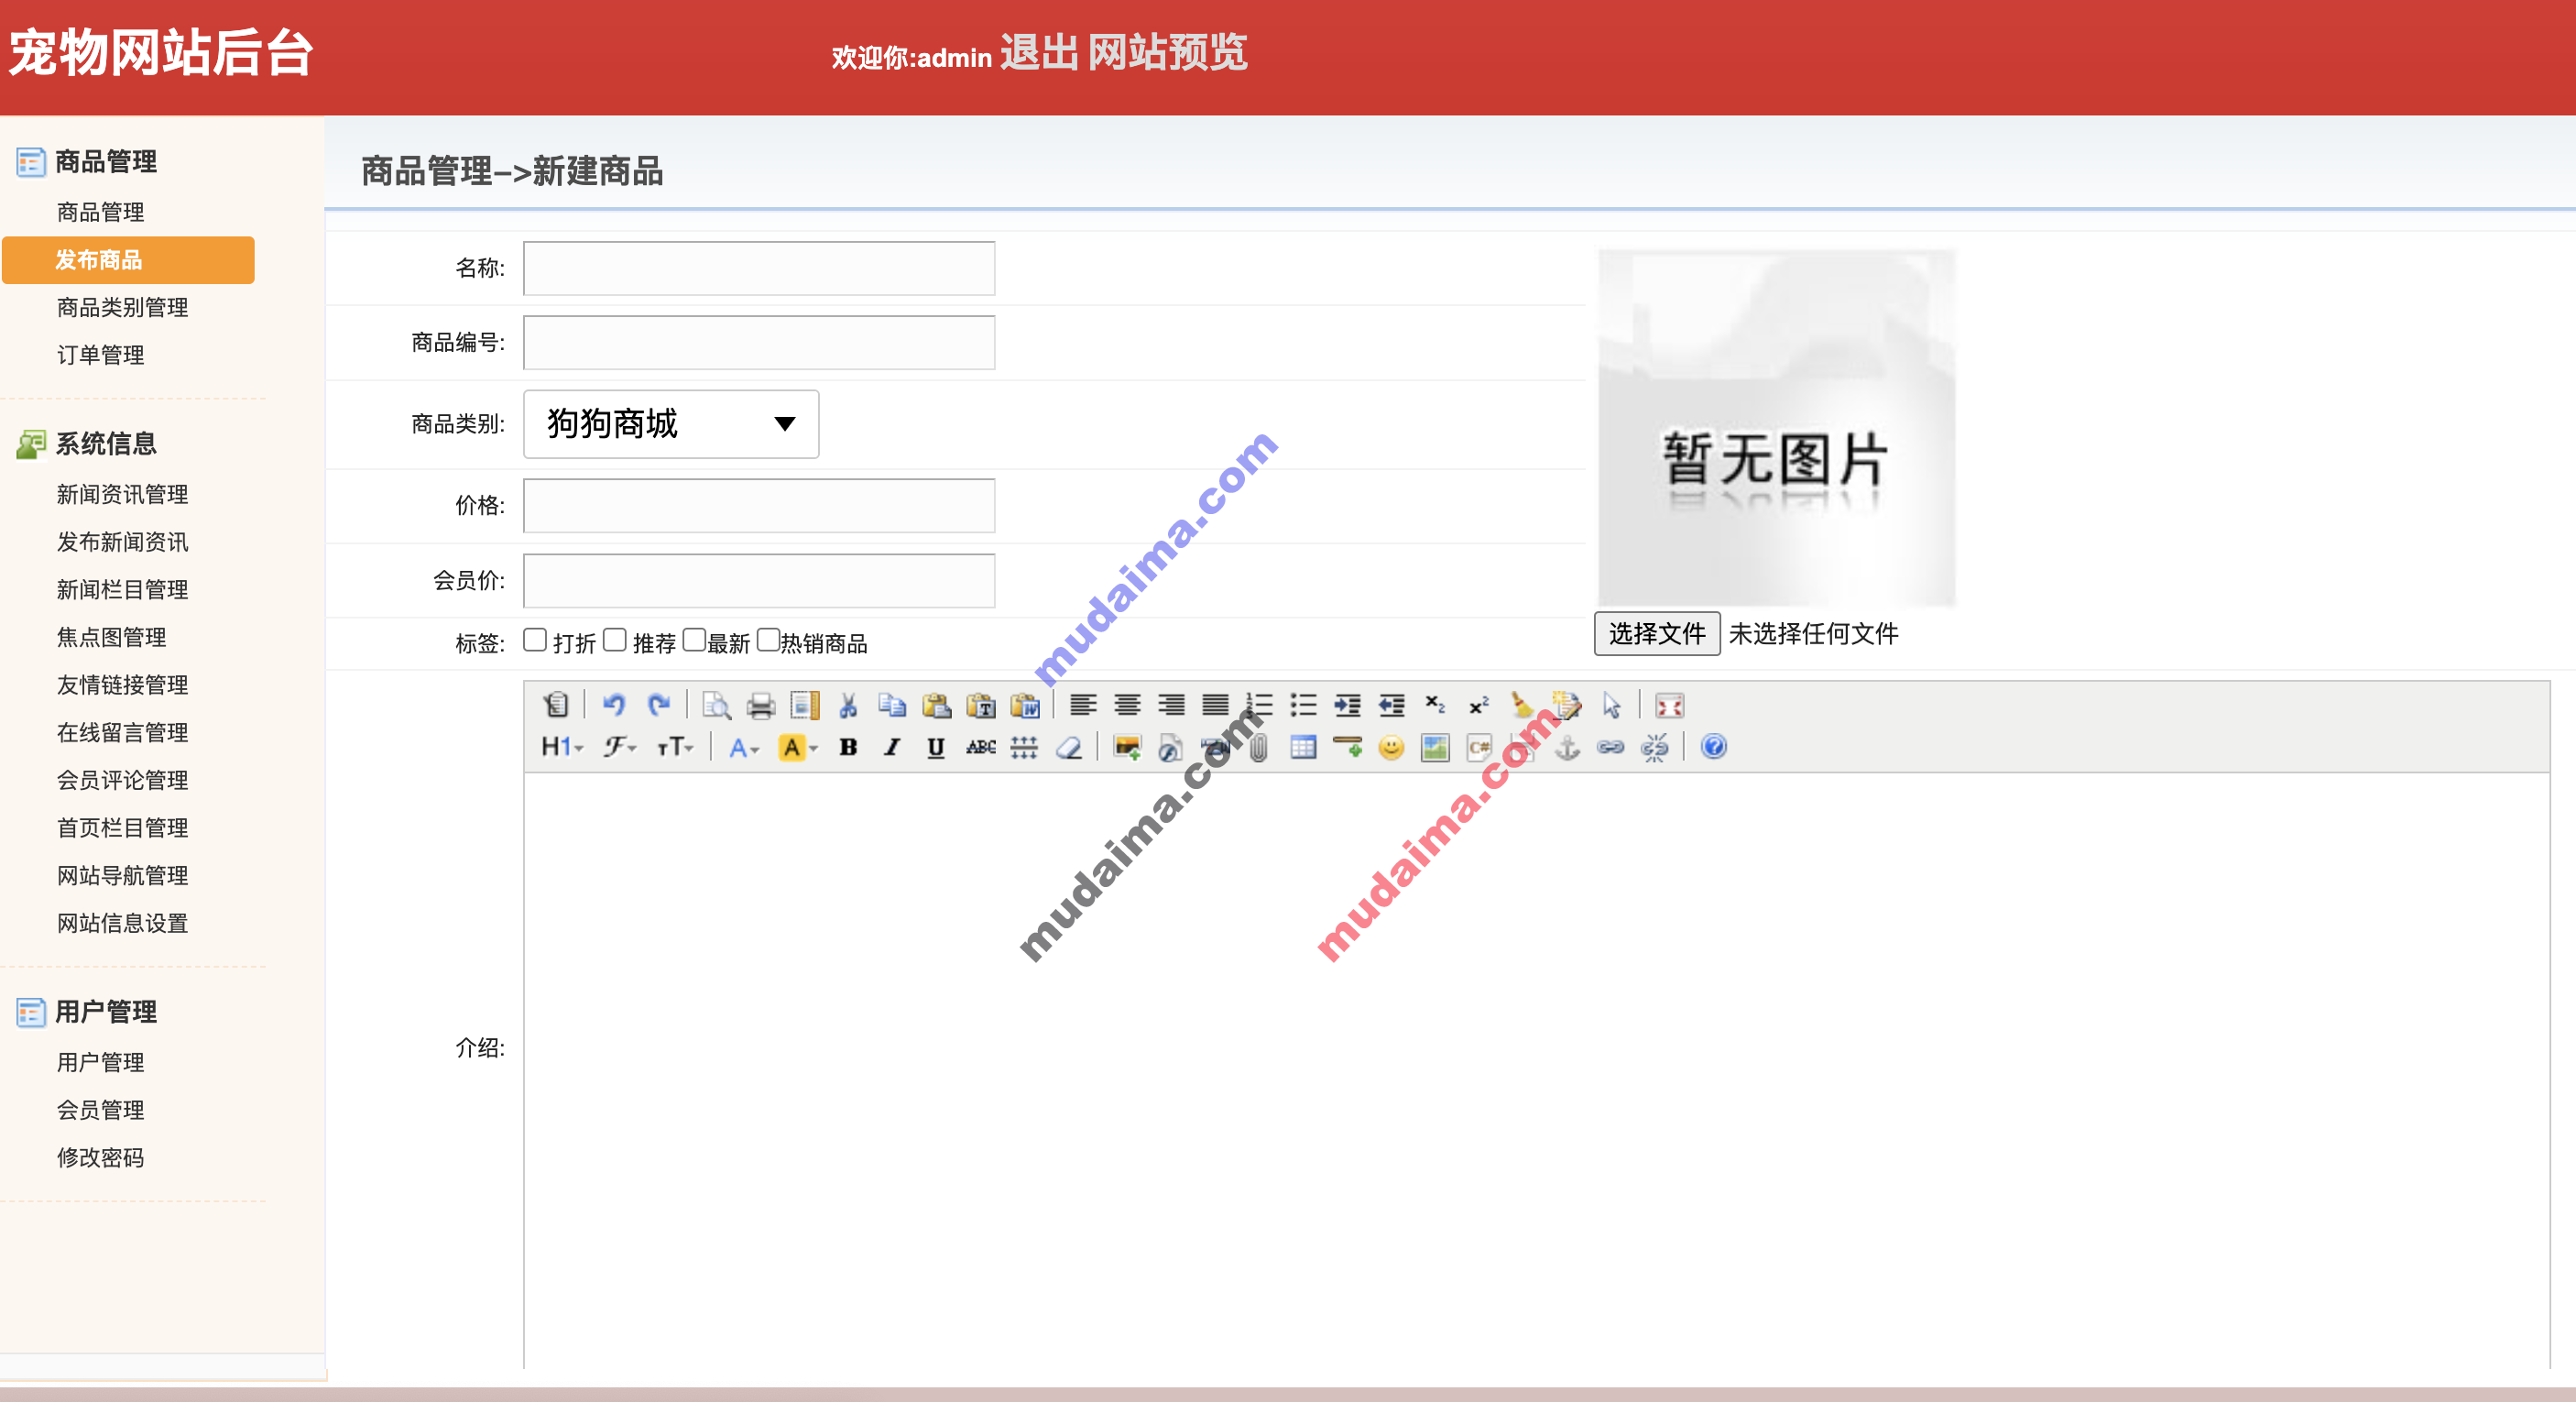The image size is (2576, 1402).
Task: Check the 打折 checkbox
Action: 535,640
